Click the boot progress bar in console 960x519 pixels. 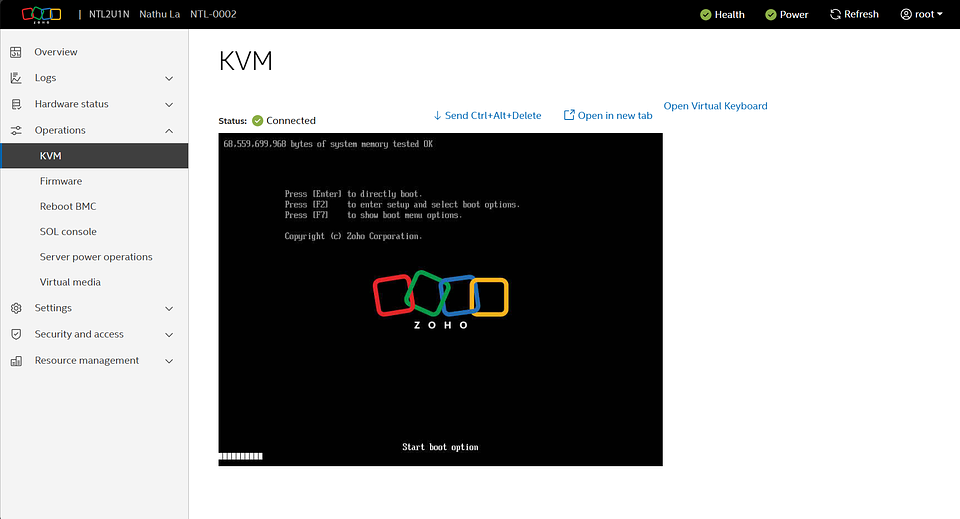coord(241,456)
